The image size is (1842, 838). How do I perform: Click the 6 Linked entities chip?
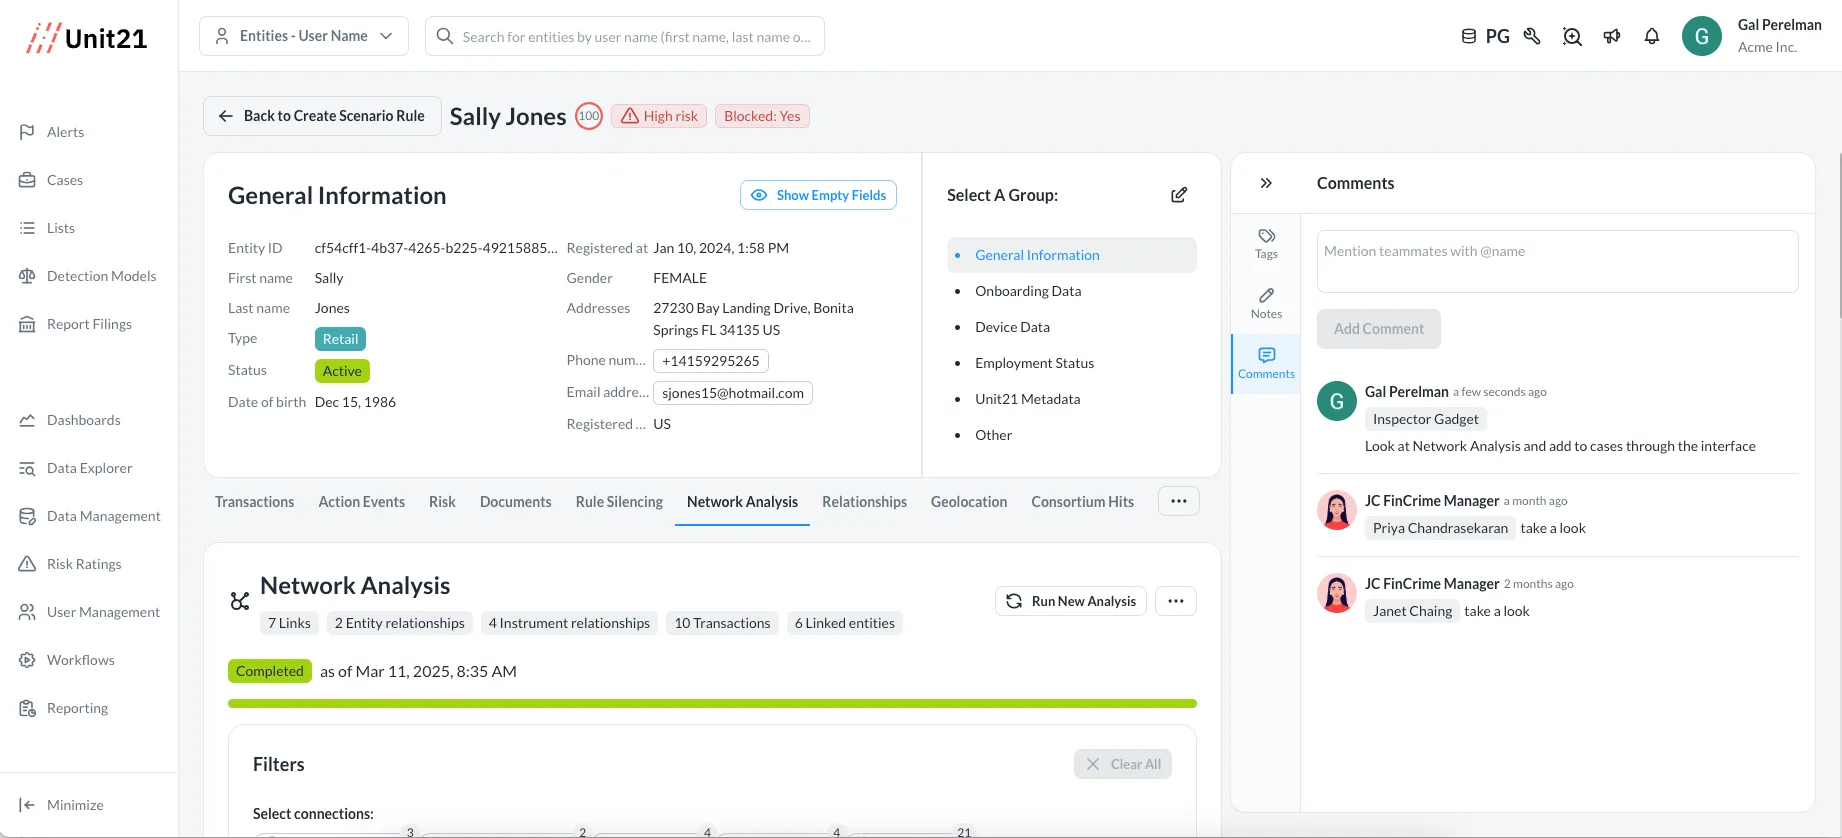[x=845, y=623]
